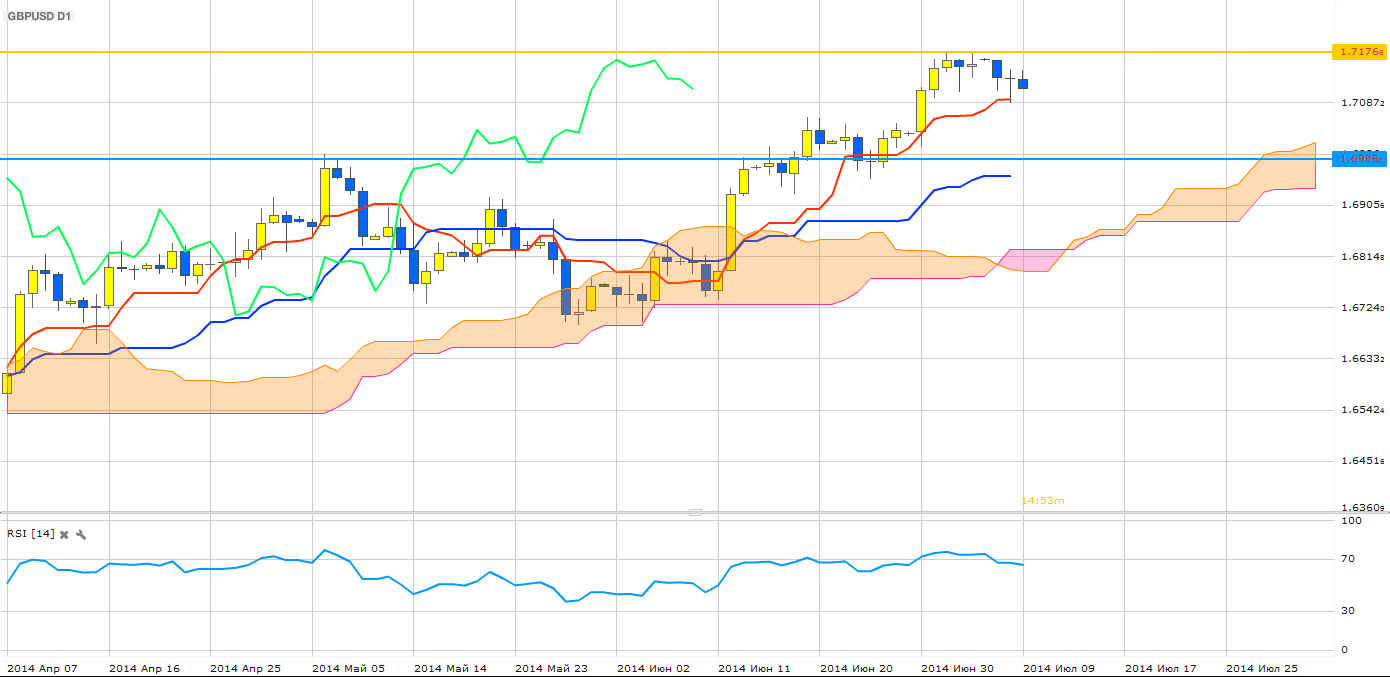Remove the RSI indicator with its X icon

point(64,535)
